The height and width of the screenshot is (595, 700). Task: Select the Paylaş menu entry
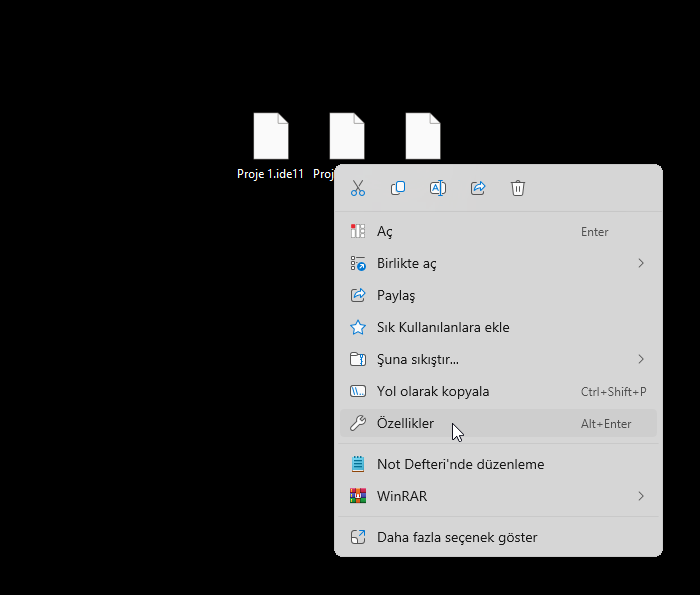[396, 296]
